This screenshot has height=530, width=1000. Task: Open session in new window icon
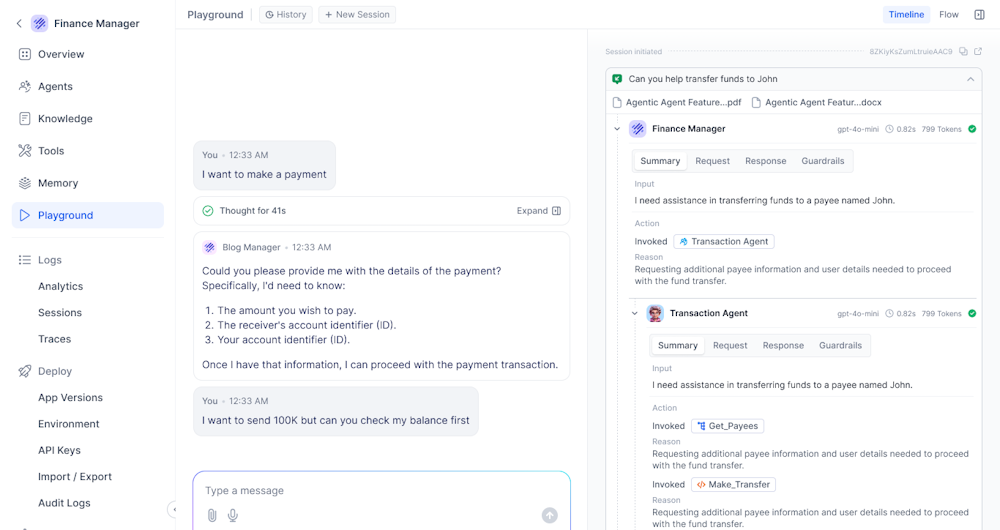pyautogui.click(x=978, y=51)
